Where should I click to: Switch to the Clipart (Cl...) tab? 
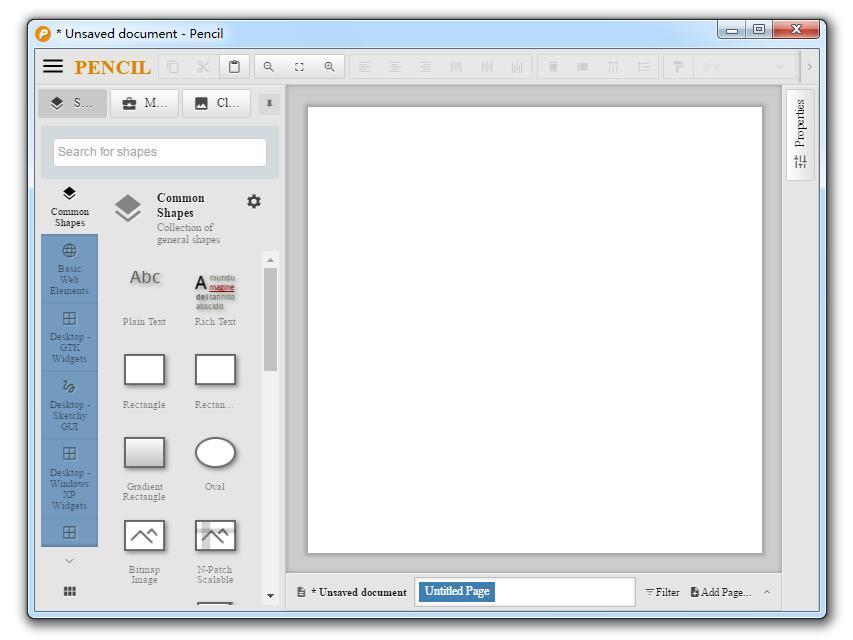pyautogui.click(x=217, y=103)
